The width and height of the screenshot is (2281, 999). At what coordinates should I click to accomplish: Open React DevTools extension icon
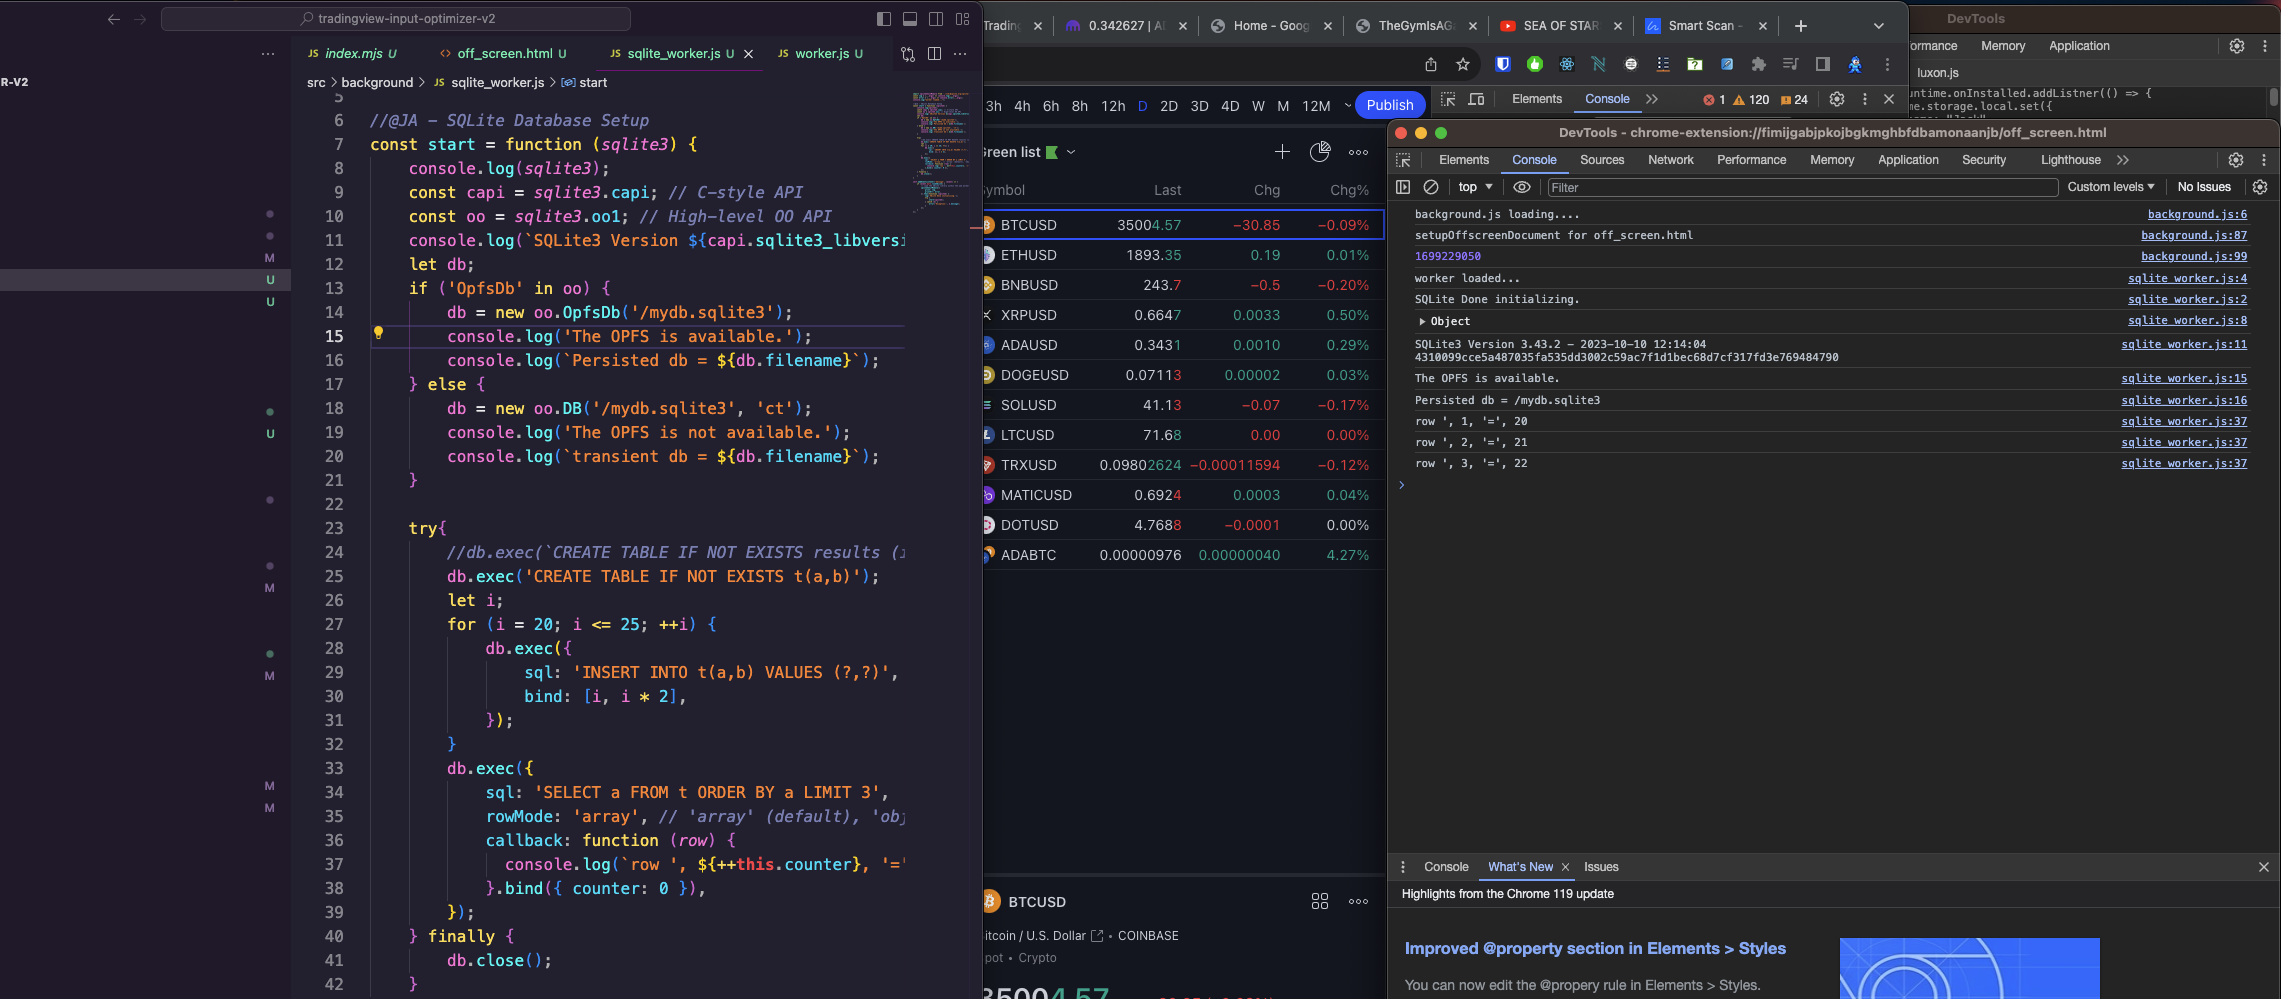(1567, 64)
